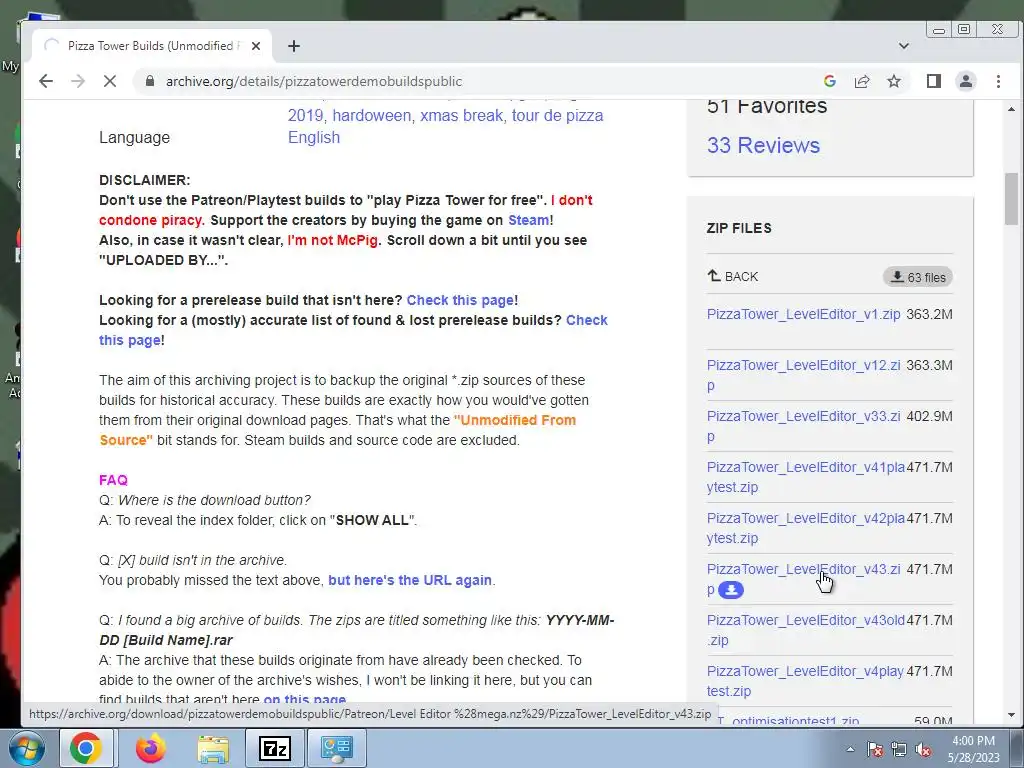Click the pink 'FAQ' heading

(x=113, y=480)
